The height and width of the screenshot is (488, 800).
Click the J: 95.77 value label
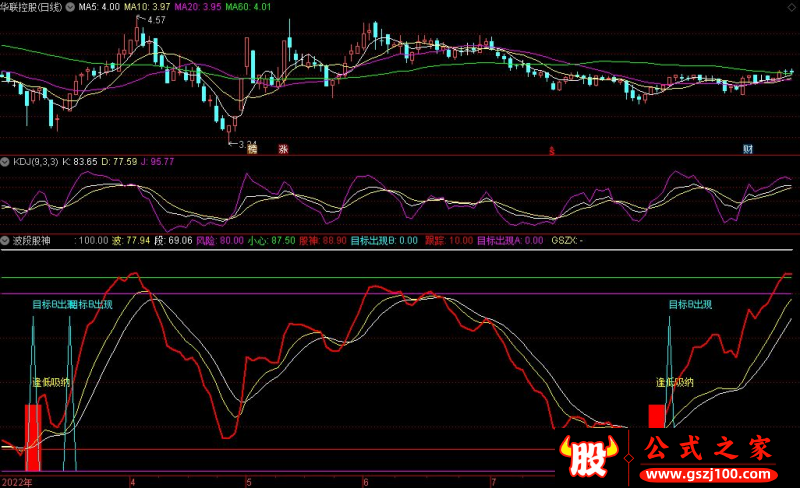pyautogui.click(x=154, y=161)
